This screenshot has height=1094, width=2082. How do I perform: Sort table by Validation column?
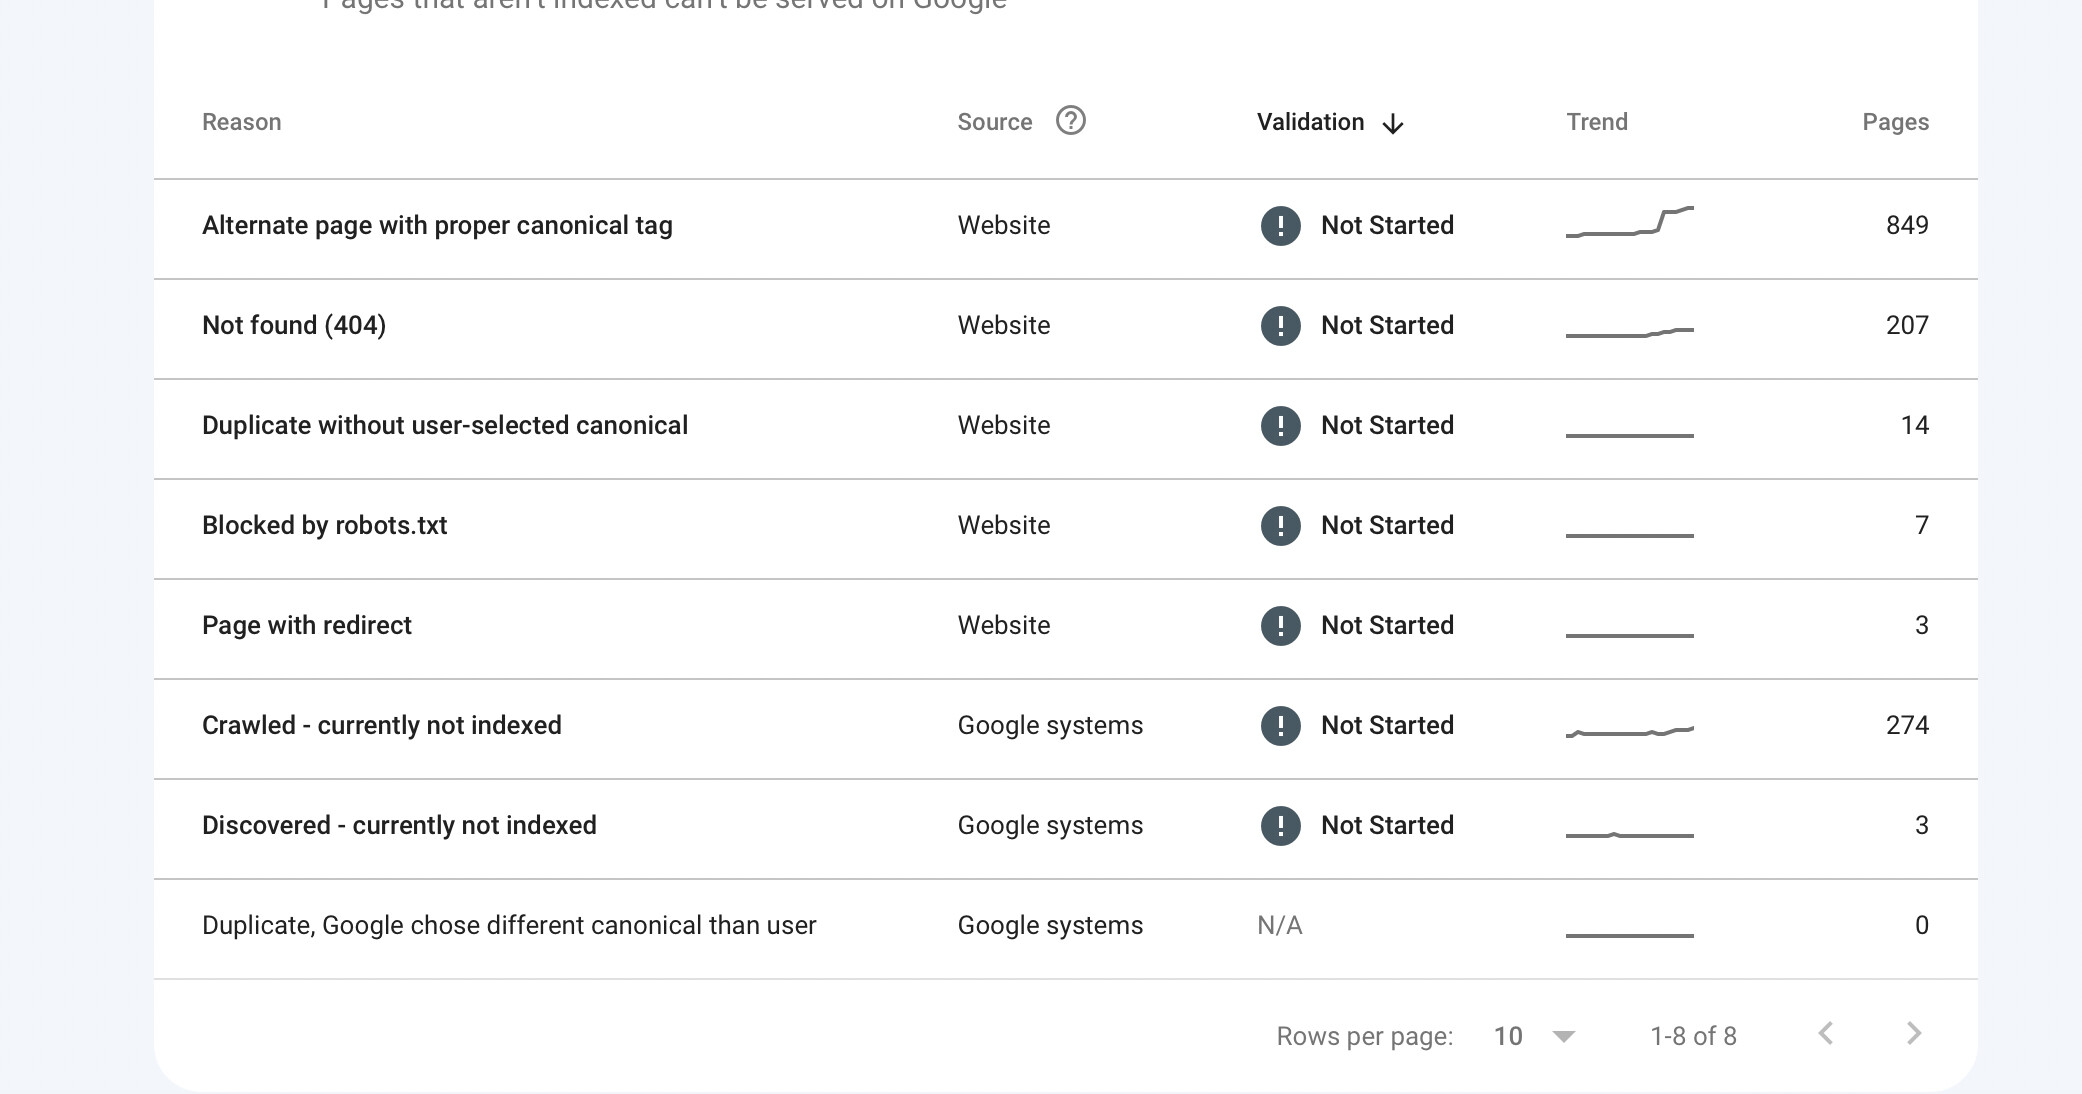tap(1310, 122)
